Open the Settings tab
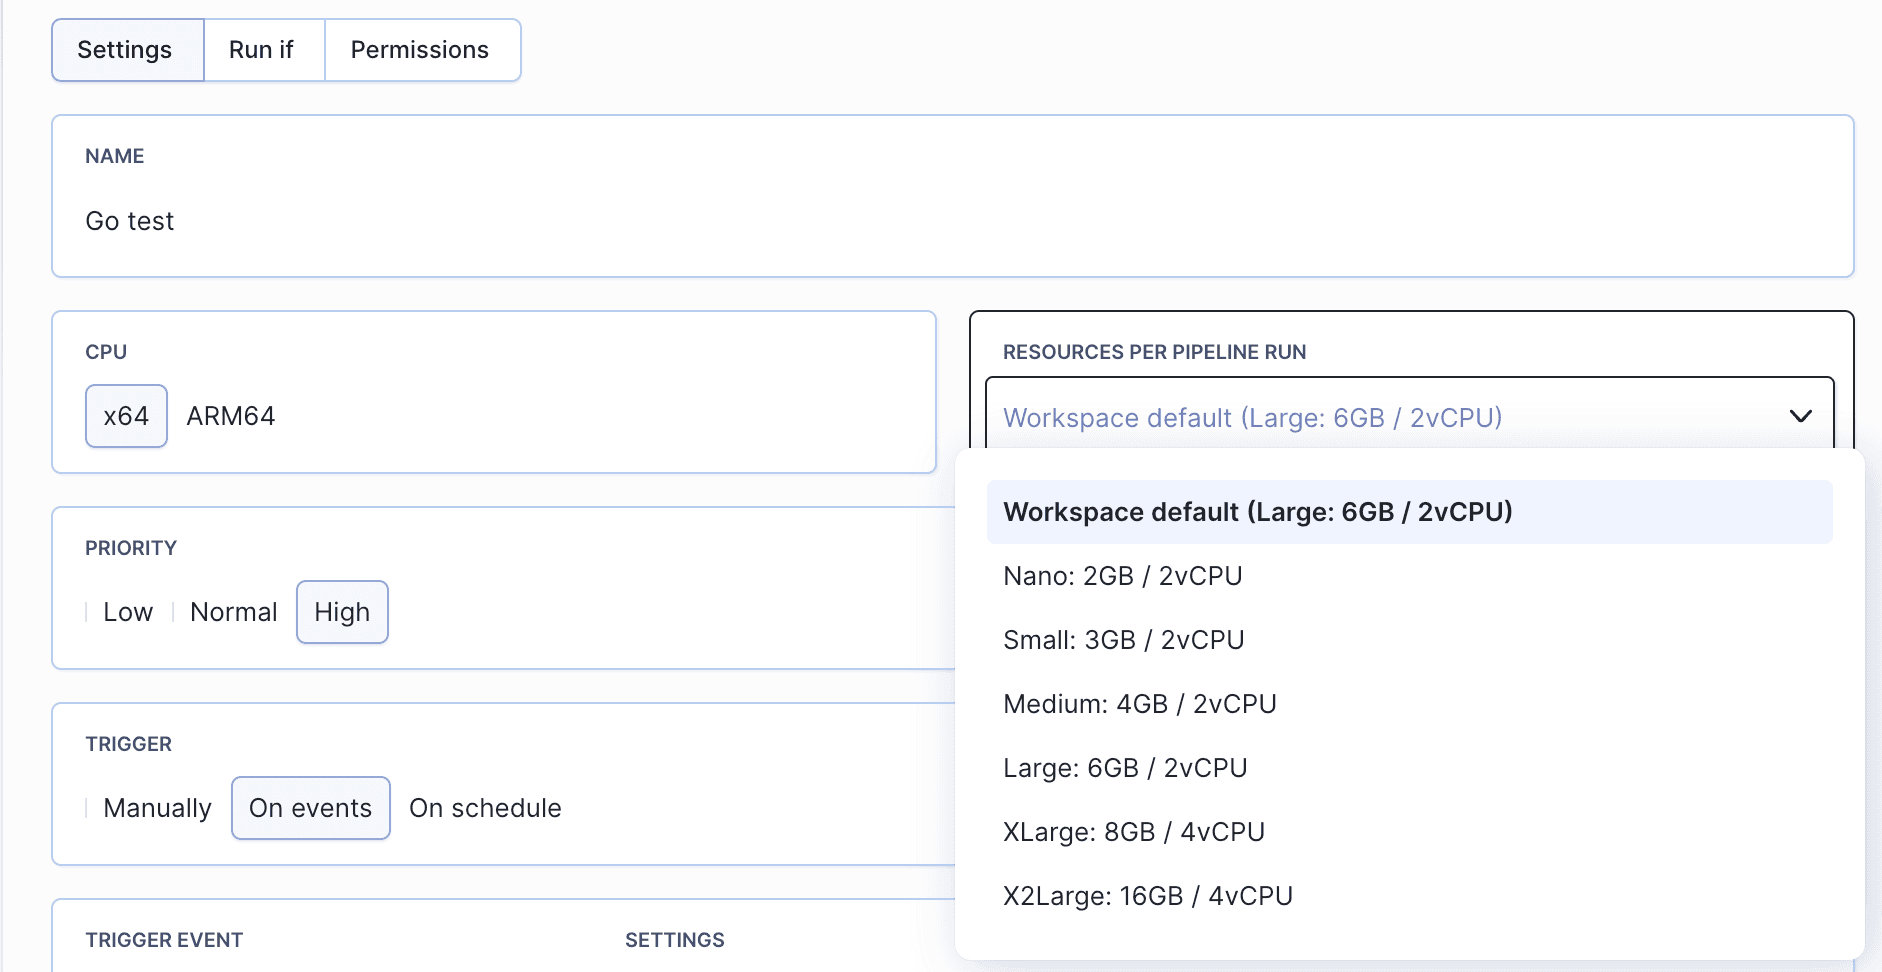1882x972 pixels. tap(126, 50)
